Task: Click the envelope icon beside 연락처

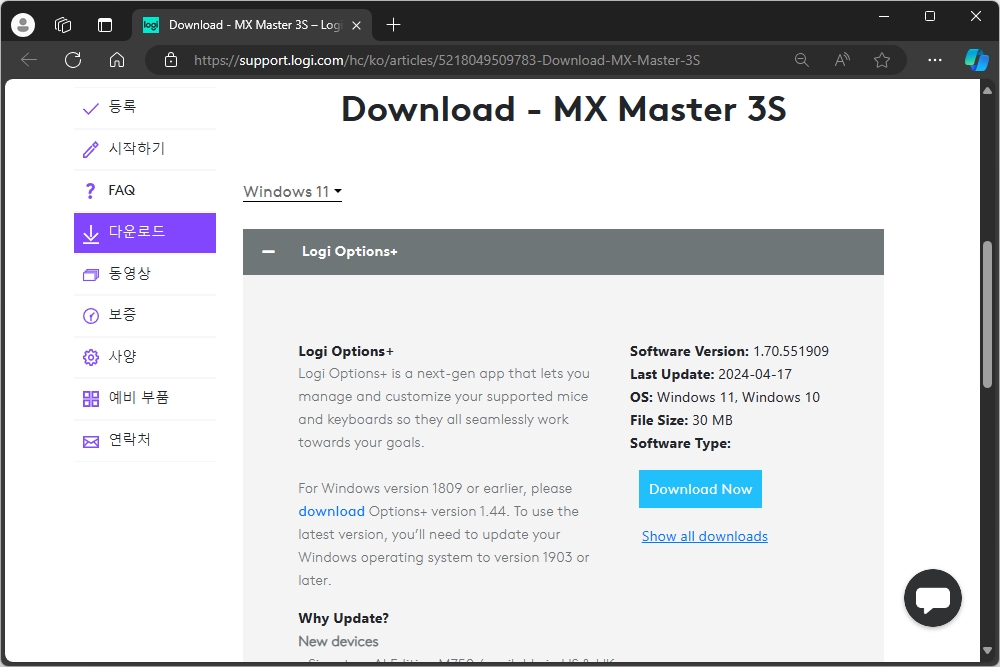Action: 91,442
